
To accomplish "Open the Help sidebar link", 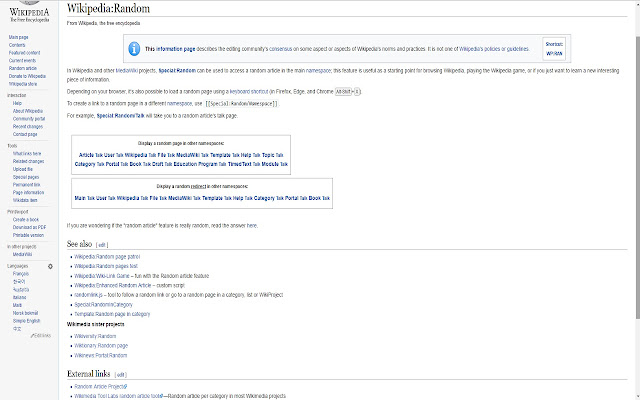I will pos(17,103).
